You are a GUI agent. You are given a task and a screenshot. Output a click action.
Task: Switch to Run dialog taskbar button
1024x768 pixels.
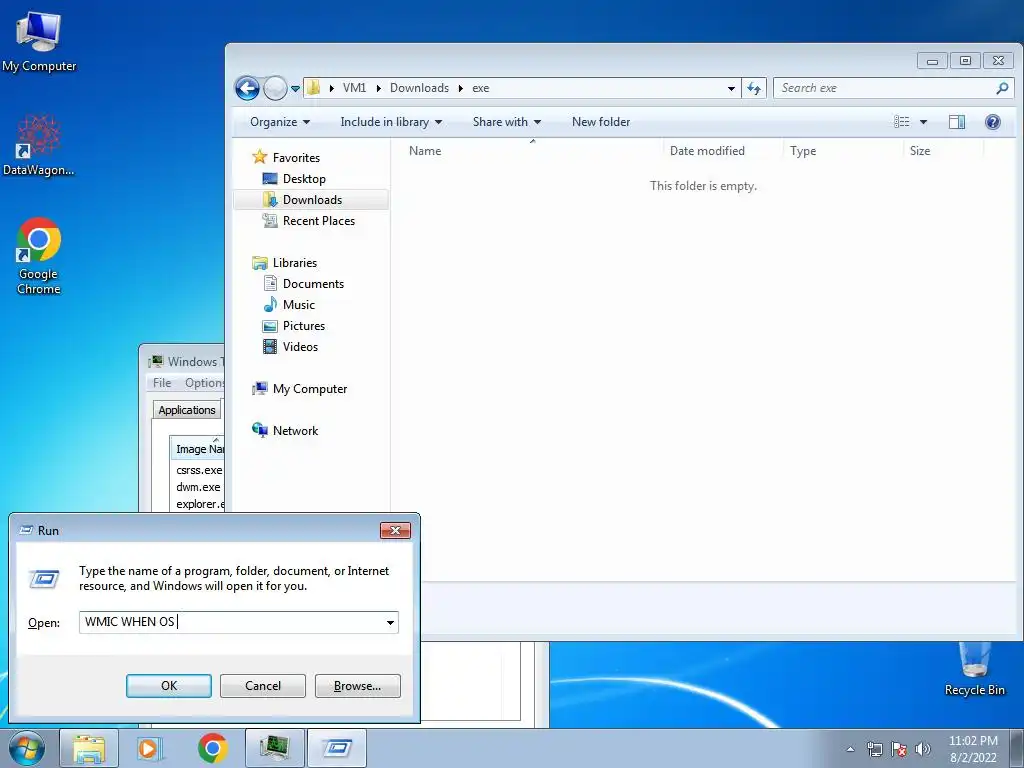337,748
